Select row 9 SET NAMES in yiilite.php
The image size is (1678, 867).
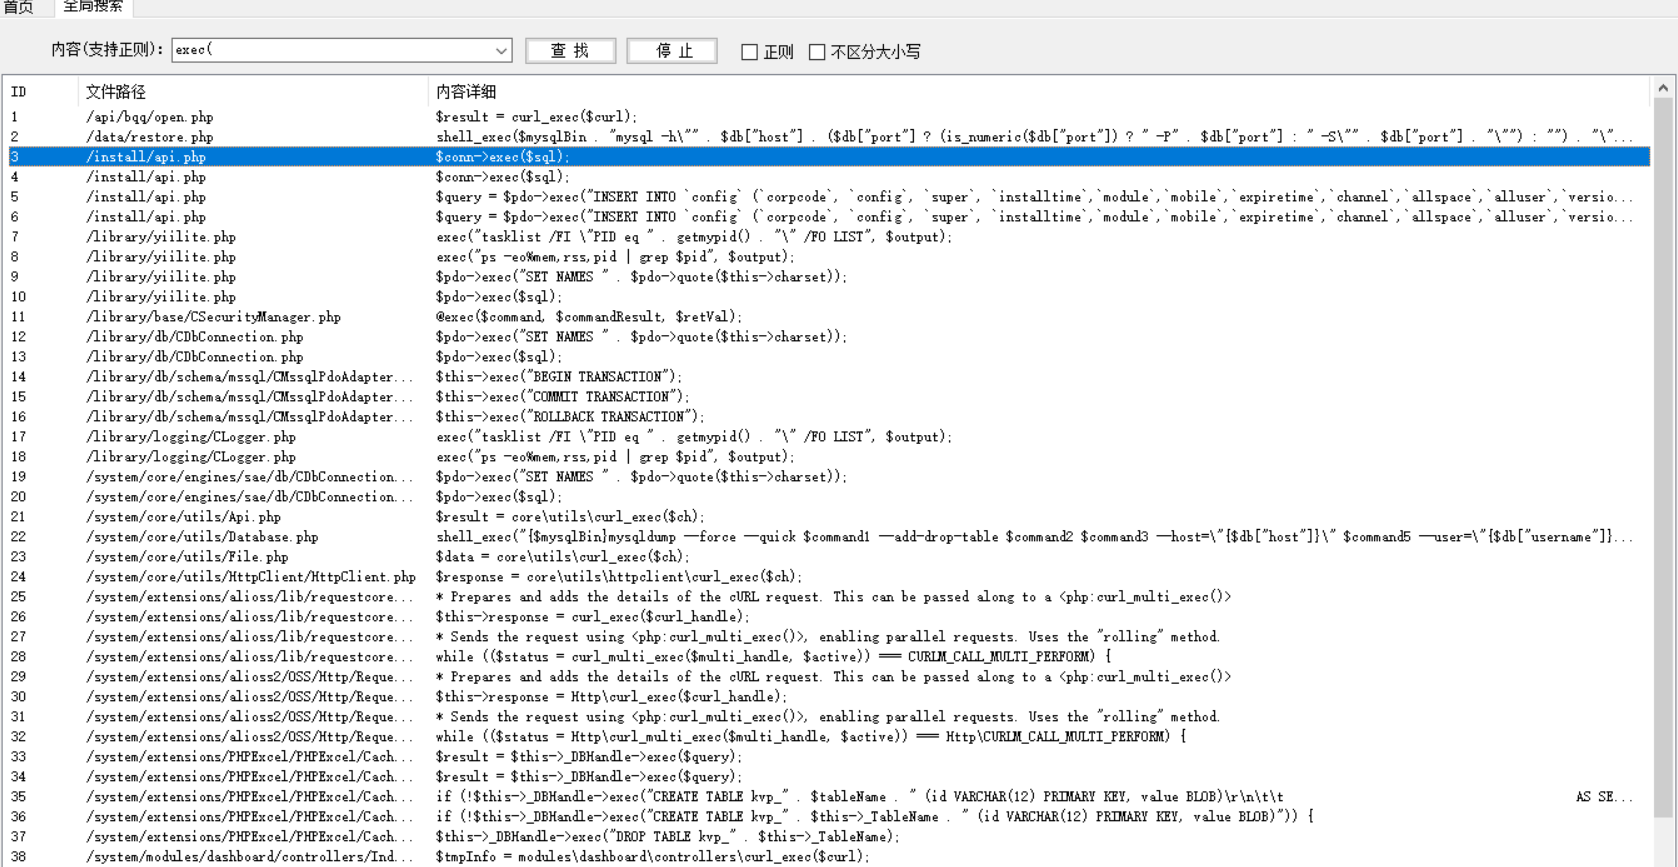(829, 277)
